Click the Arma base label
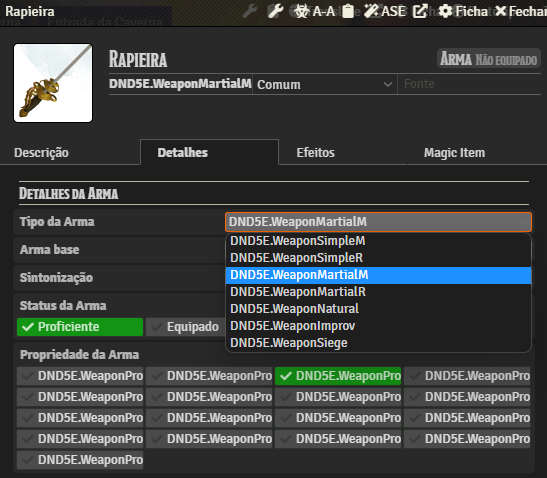 [x=50, y=250]
